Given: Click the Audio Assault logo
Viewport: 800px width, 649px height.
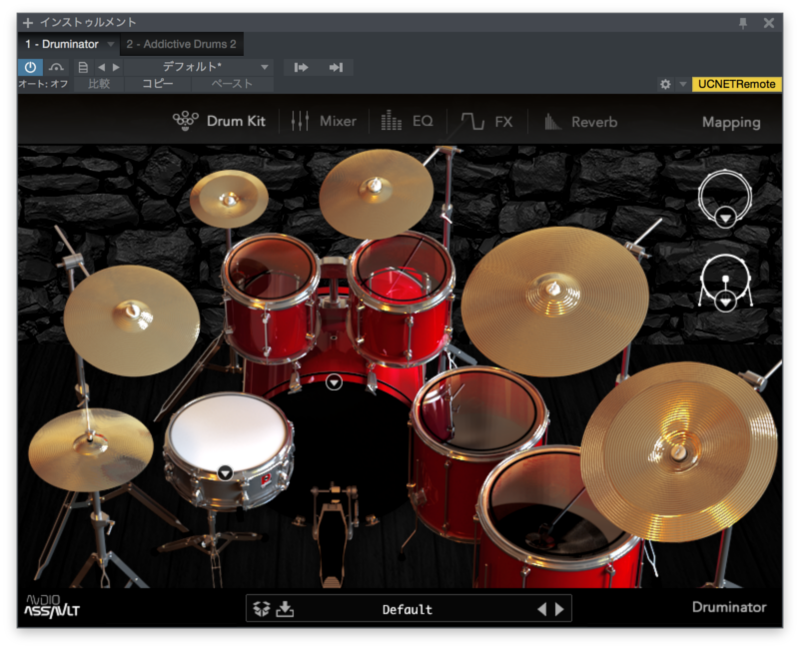Looking at the screenshot, I should [52, 606].
